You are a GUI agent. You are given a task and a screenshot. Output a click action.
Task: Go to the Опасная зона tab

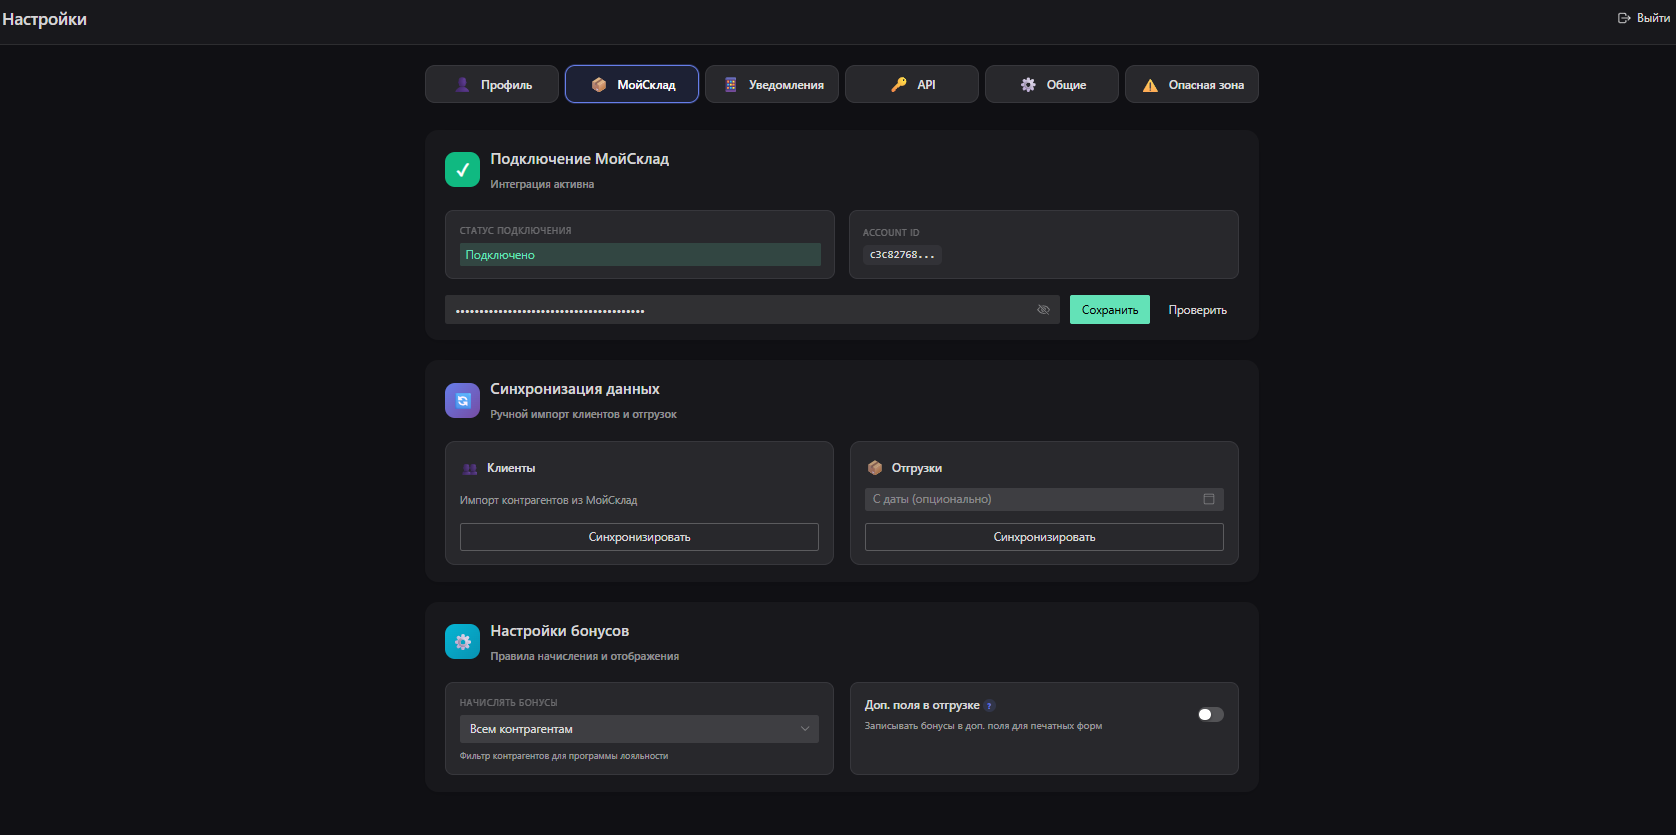(x=1192, y=85)
